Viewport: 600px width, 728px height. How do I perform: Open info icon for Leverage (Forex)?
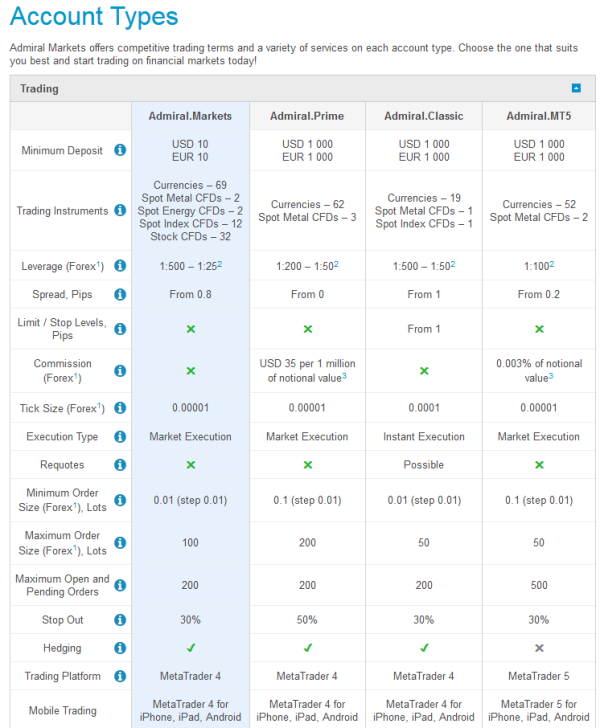pos(120,266)
